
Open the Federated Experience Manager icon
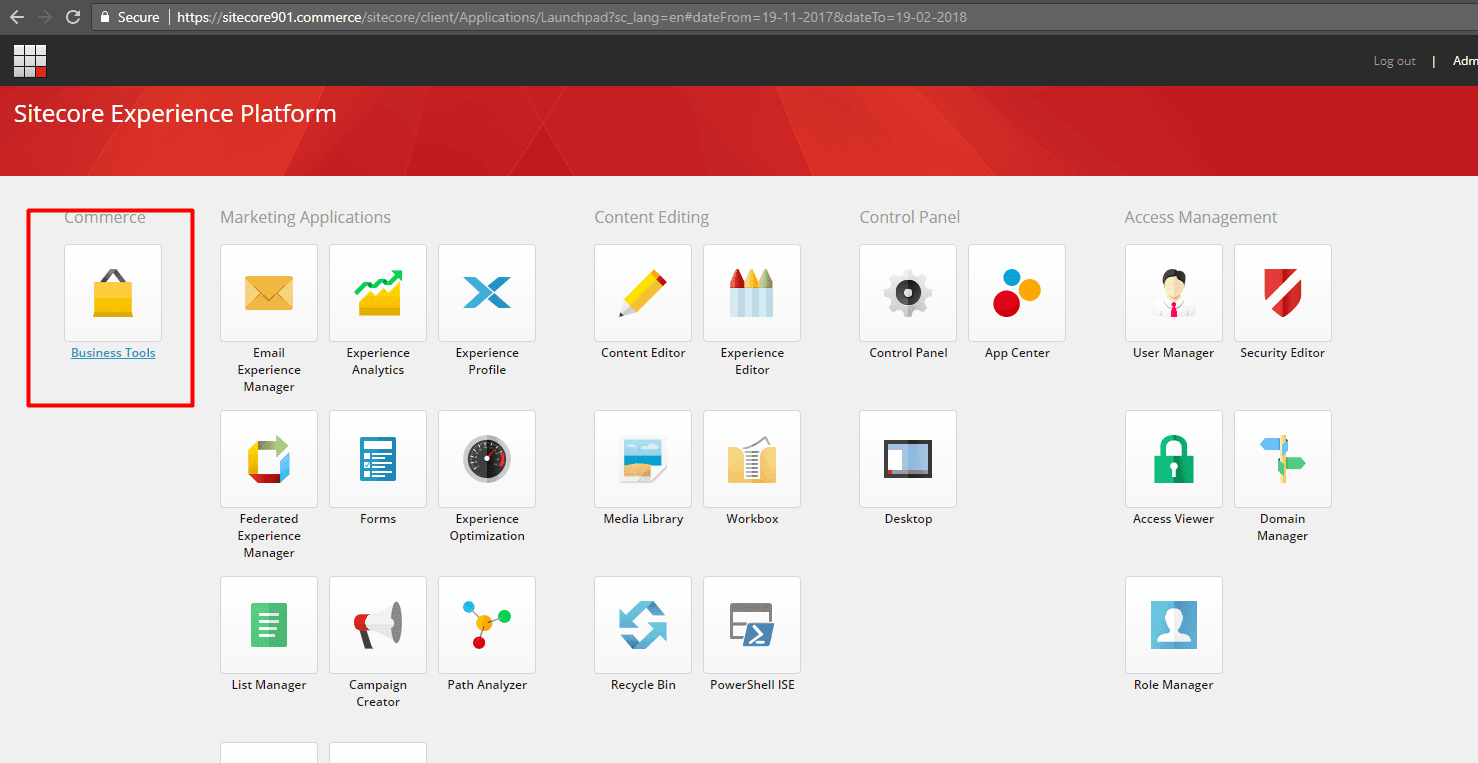tap(269, 459)
